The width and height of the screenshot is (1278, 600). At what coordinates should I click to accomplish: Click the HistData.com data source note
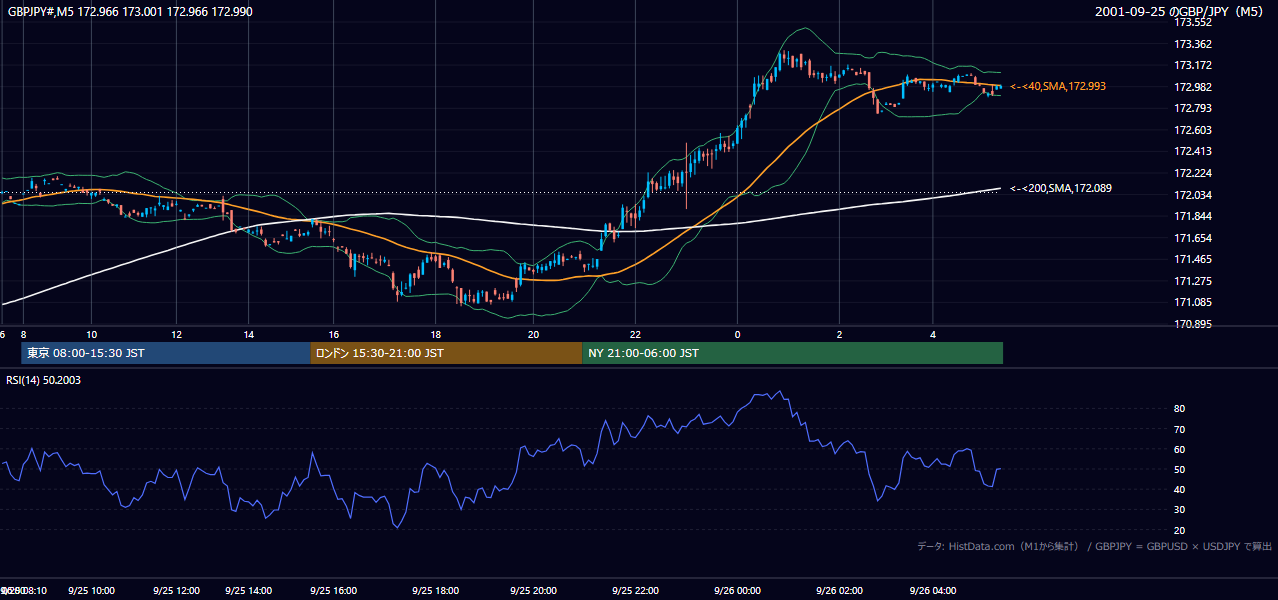tap(1095, 546)
